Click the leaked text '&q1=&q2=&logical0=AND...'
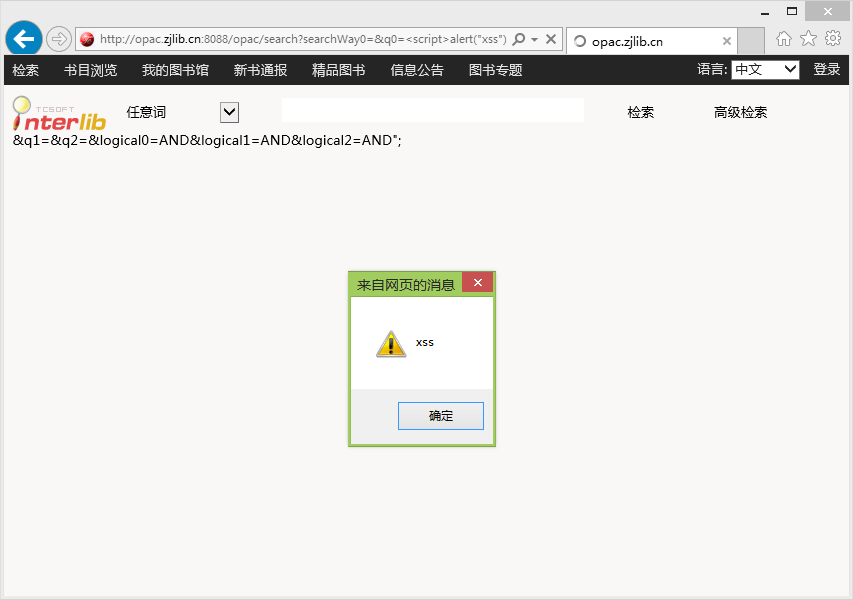The image size is (853, 600). tap(207, 140)
